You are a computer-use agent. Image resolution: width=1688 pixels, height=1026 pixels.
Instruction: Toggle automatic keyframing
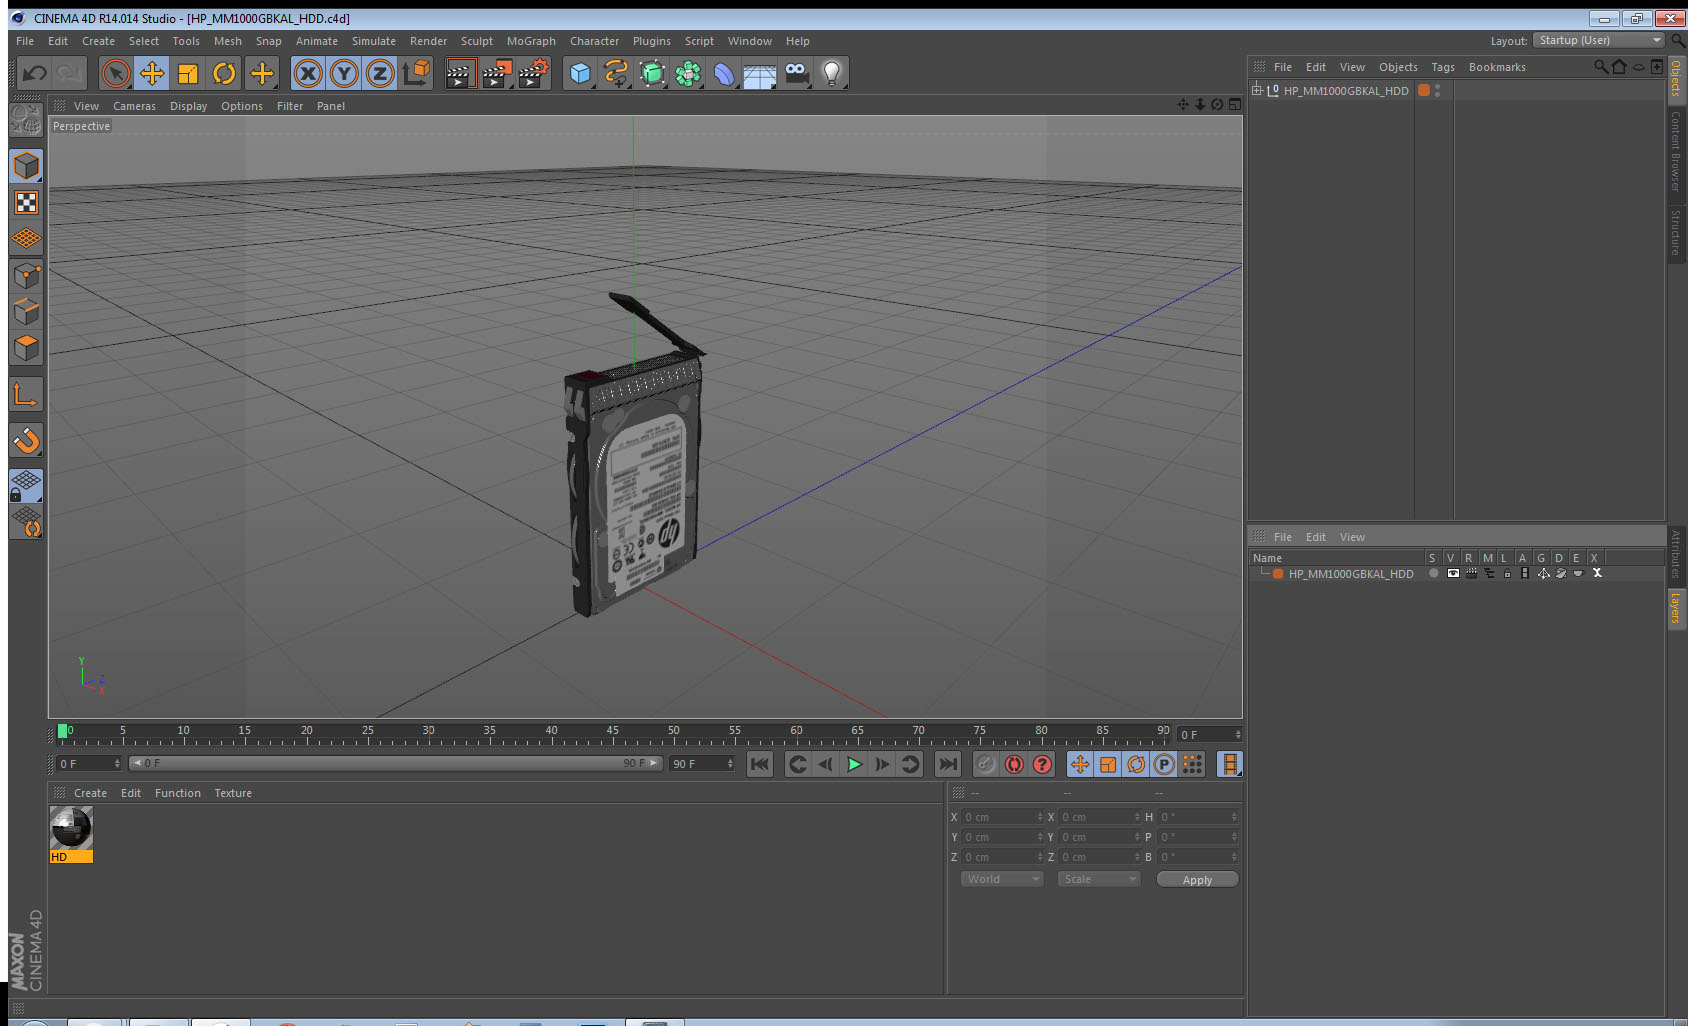[1014, 765]
